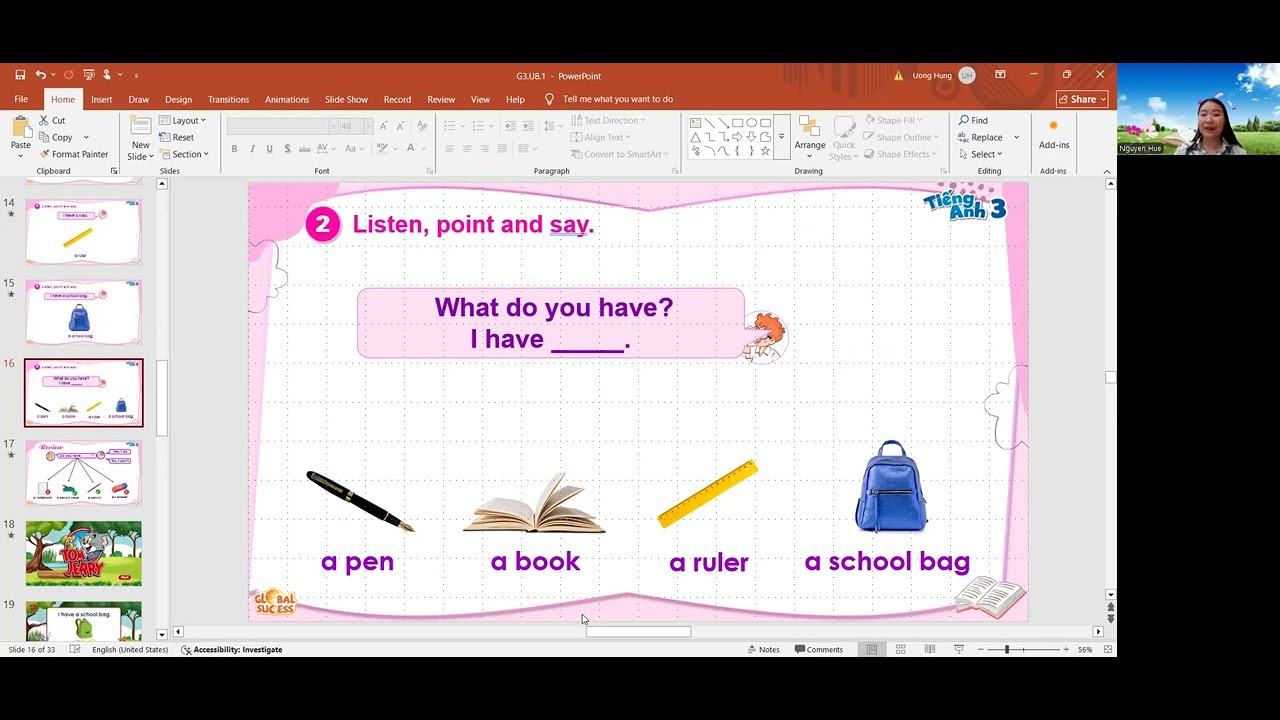
Task: Click the status bar Slide Show icon
Action: [959, 650]
